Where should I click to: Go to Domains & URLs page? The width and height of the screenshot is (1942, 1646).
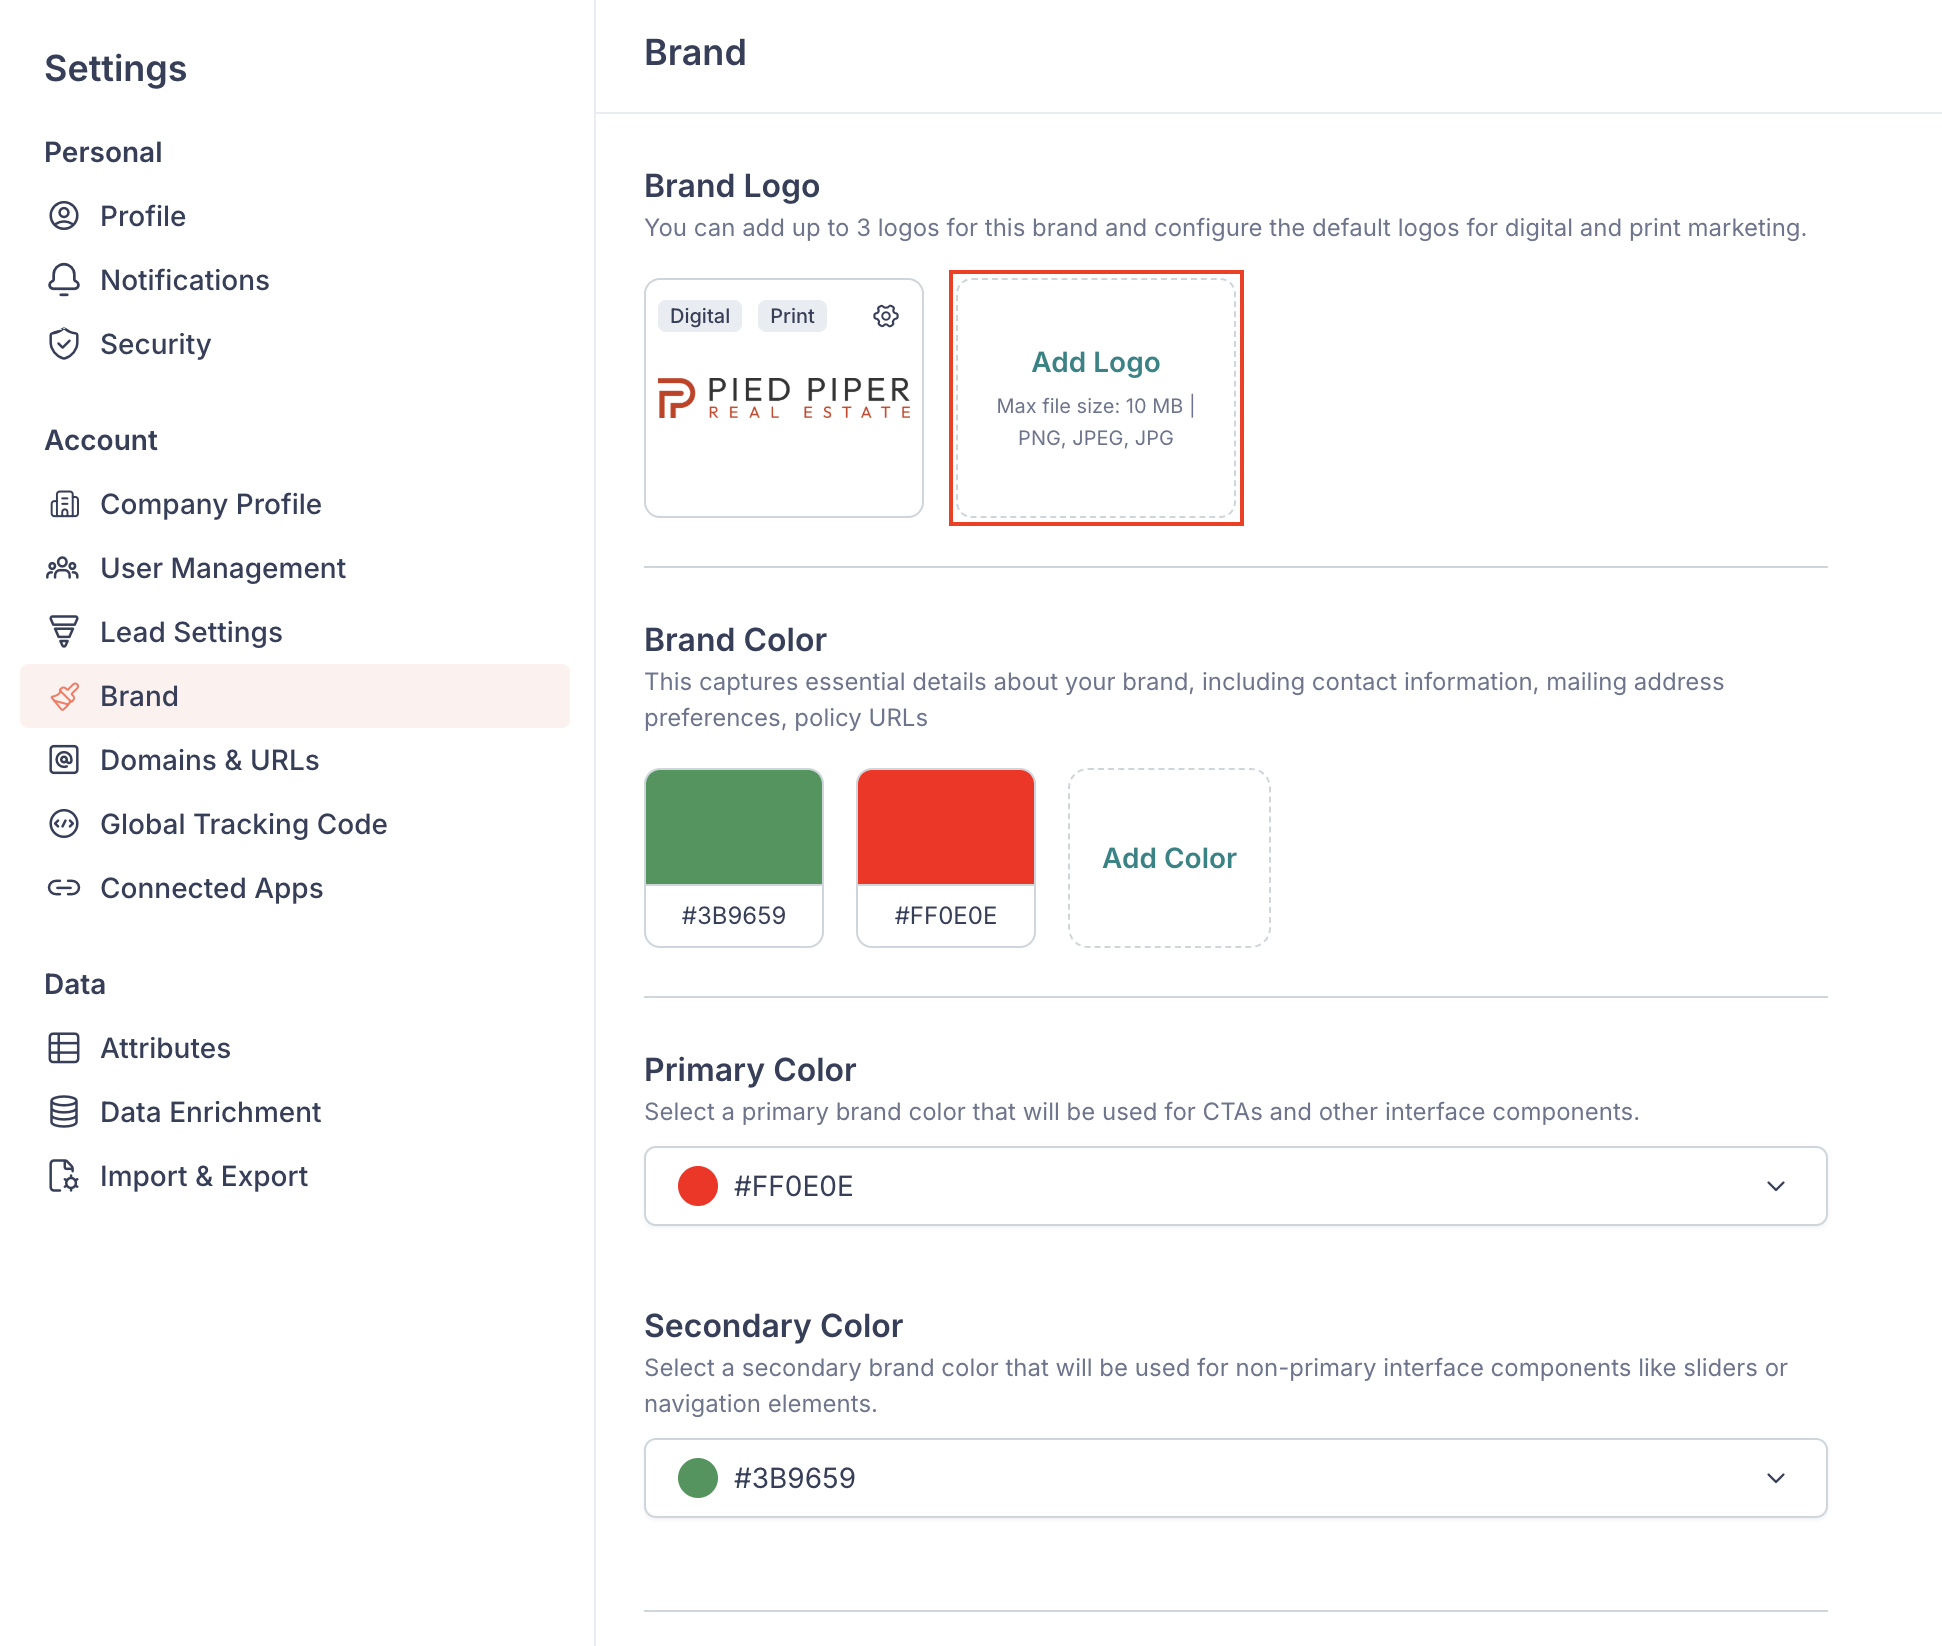[209, 760]
